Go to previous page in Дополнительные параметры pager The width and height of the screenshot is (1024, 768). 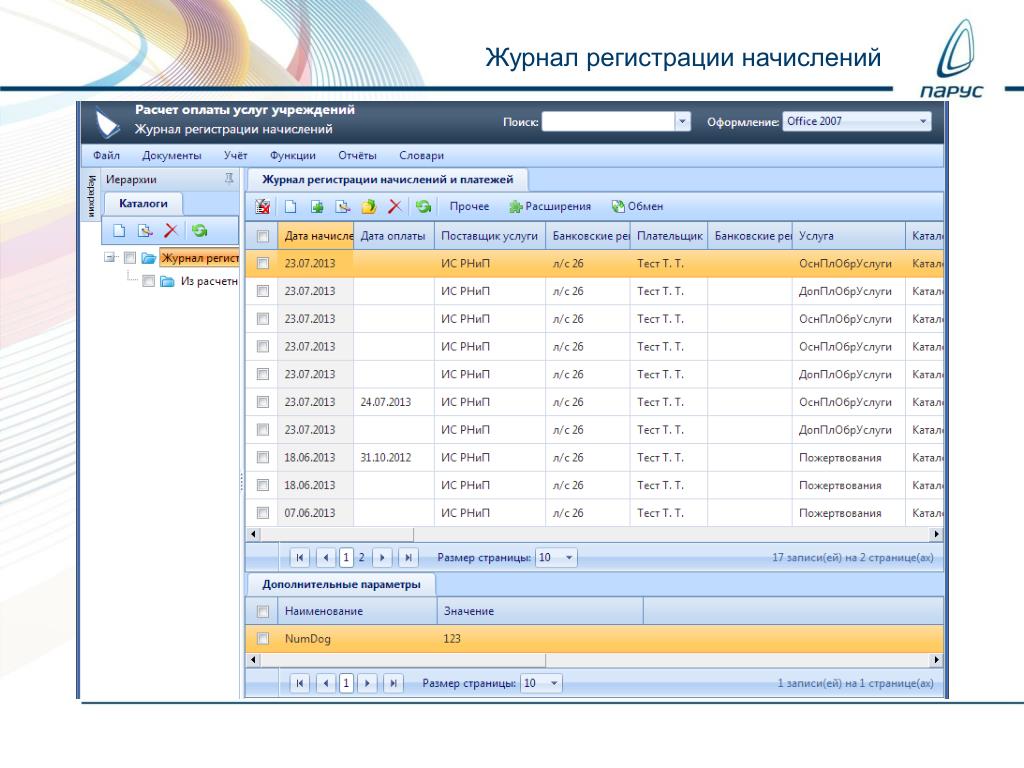pyautogui.click(x=326, y=683)
